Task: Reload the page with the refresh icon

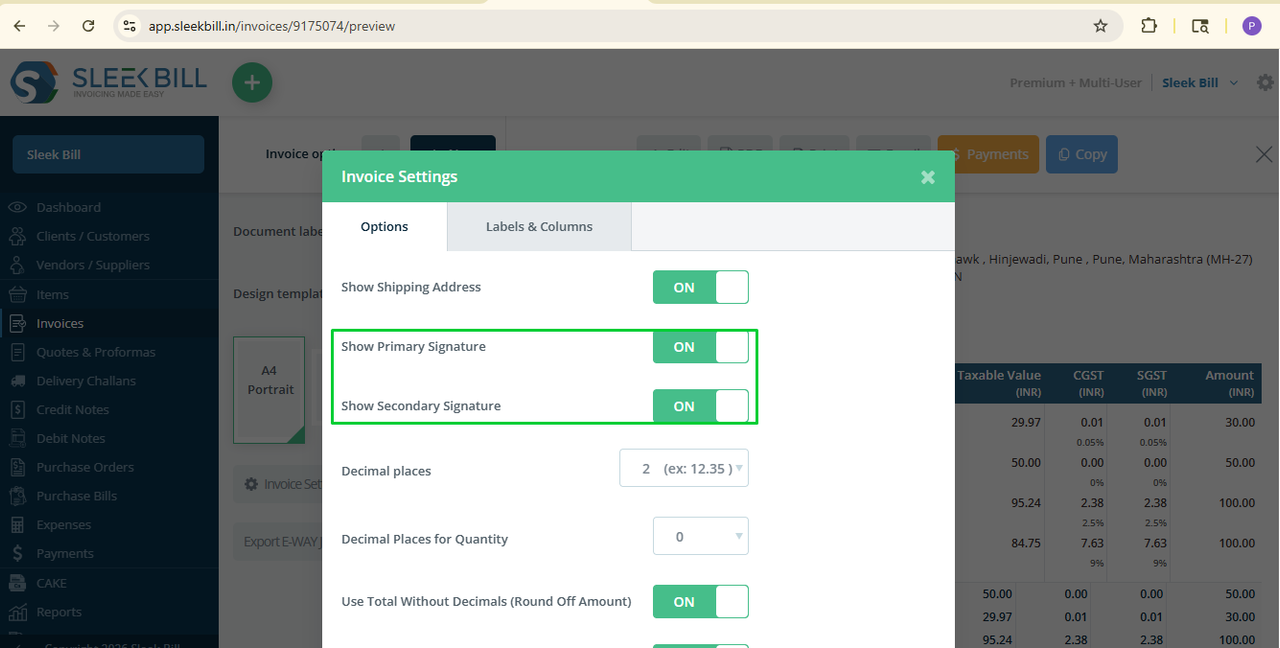Action: (x=88, y=26)
